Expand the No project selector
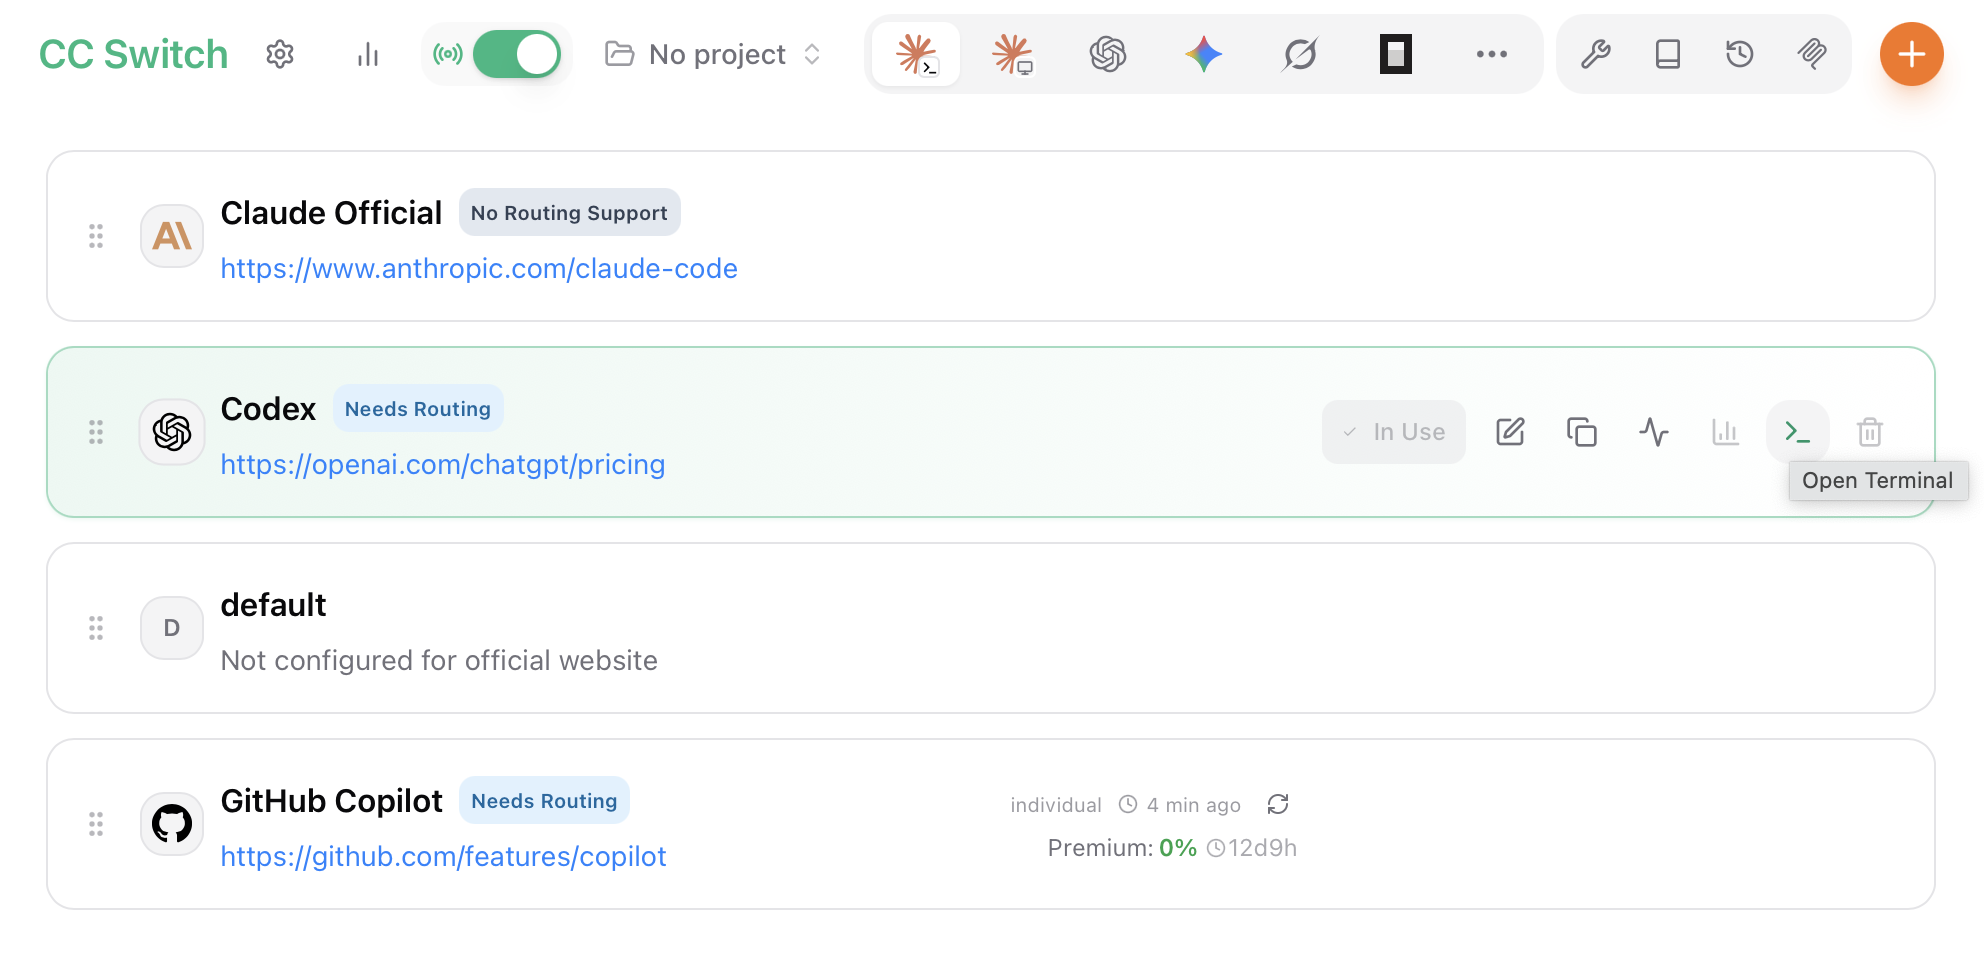 pyautogui.click(x=714, y=54)
